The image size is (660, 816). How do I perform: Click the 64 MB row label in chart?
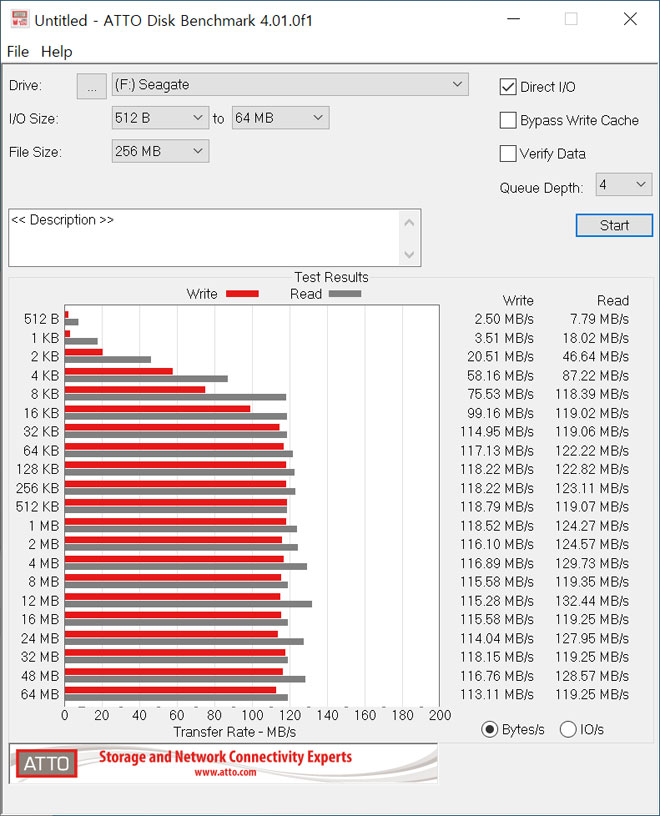[40, 695]
